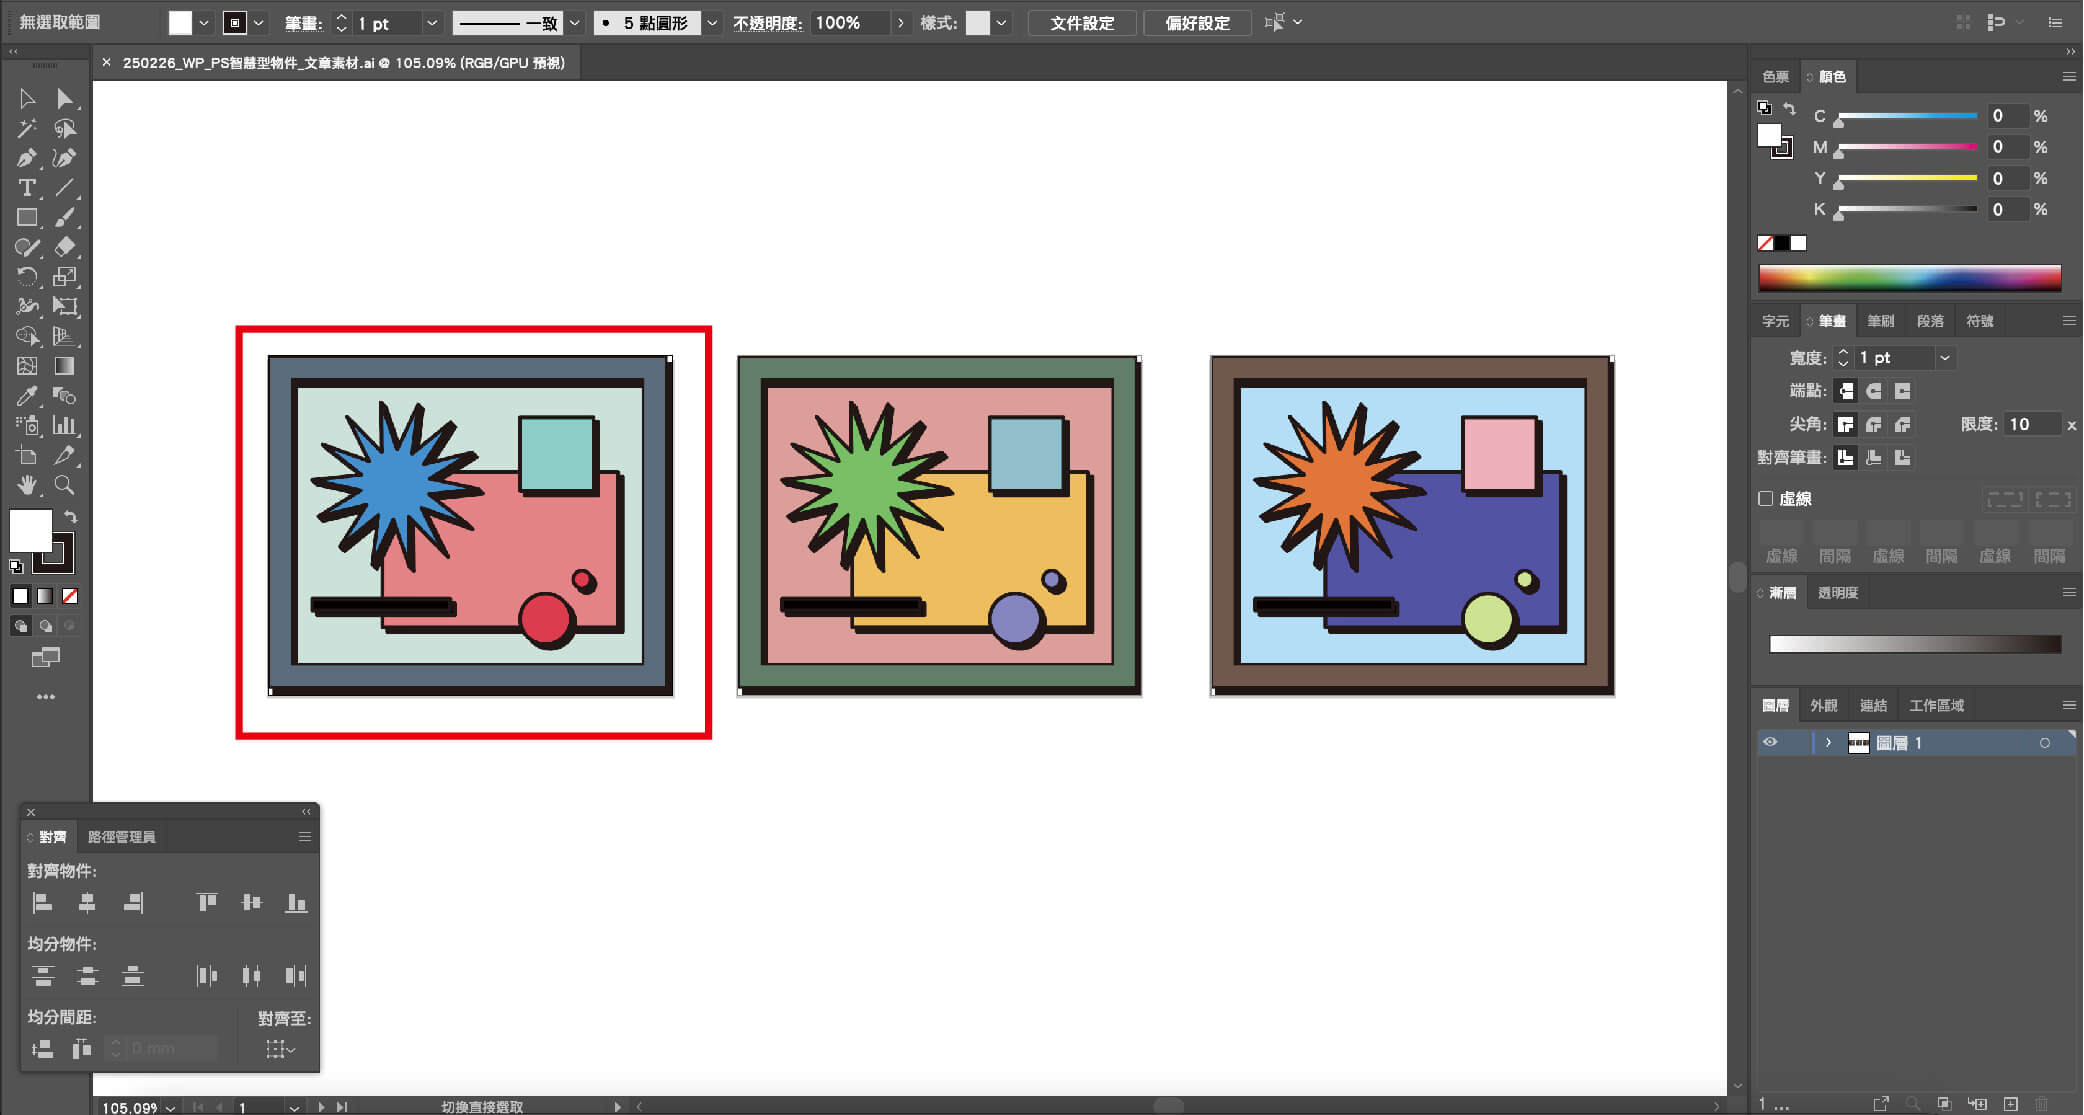Open the Align To dropdown
This screenshot has width=2084, height=1115.
[x=280, y=1049]
